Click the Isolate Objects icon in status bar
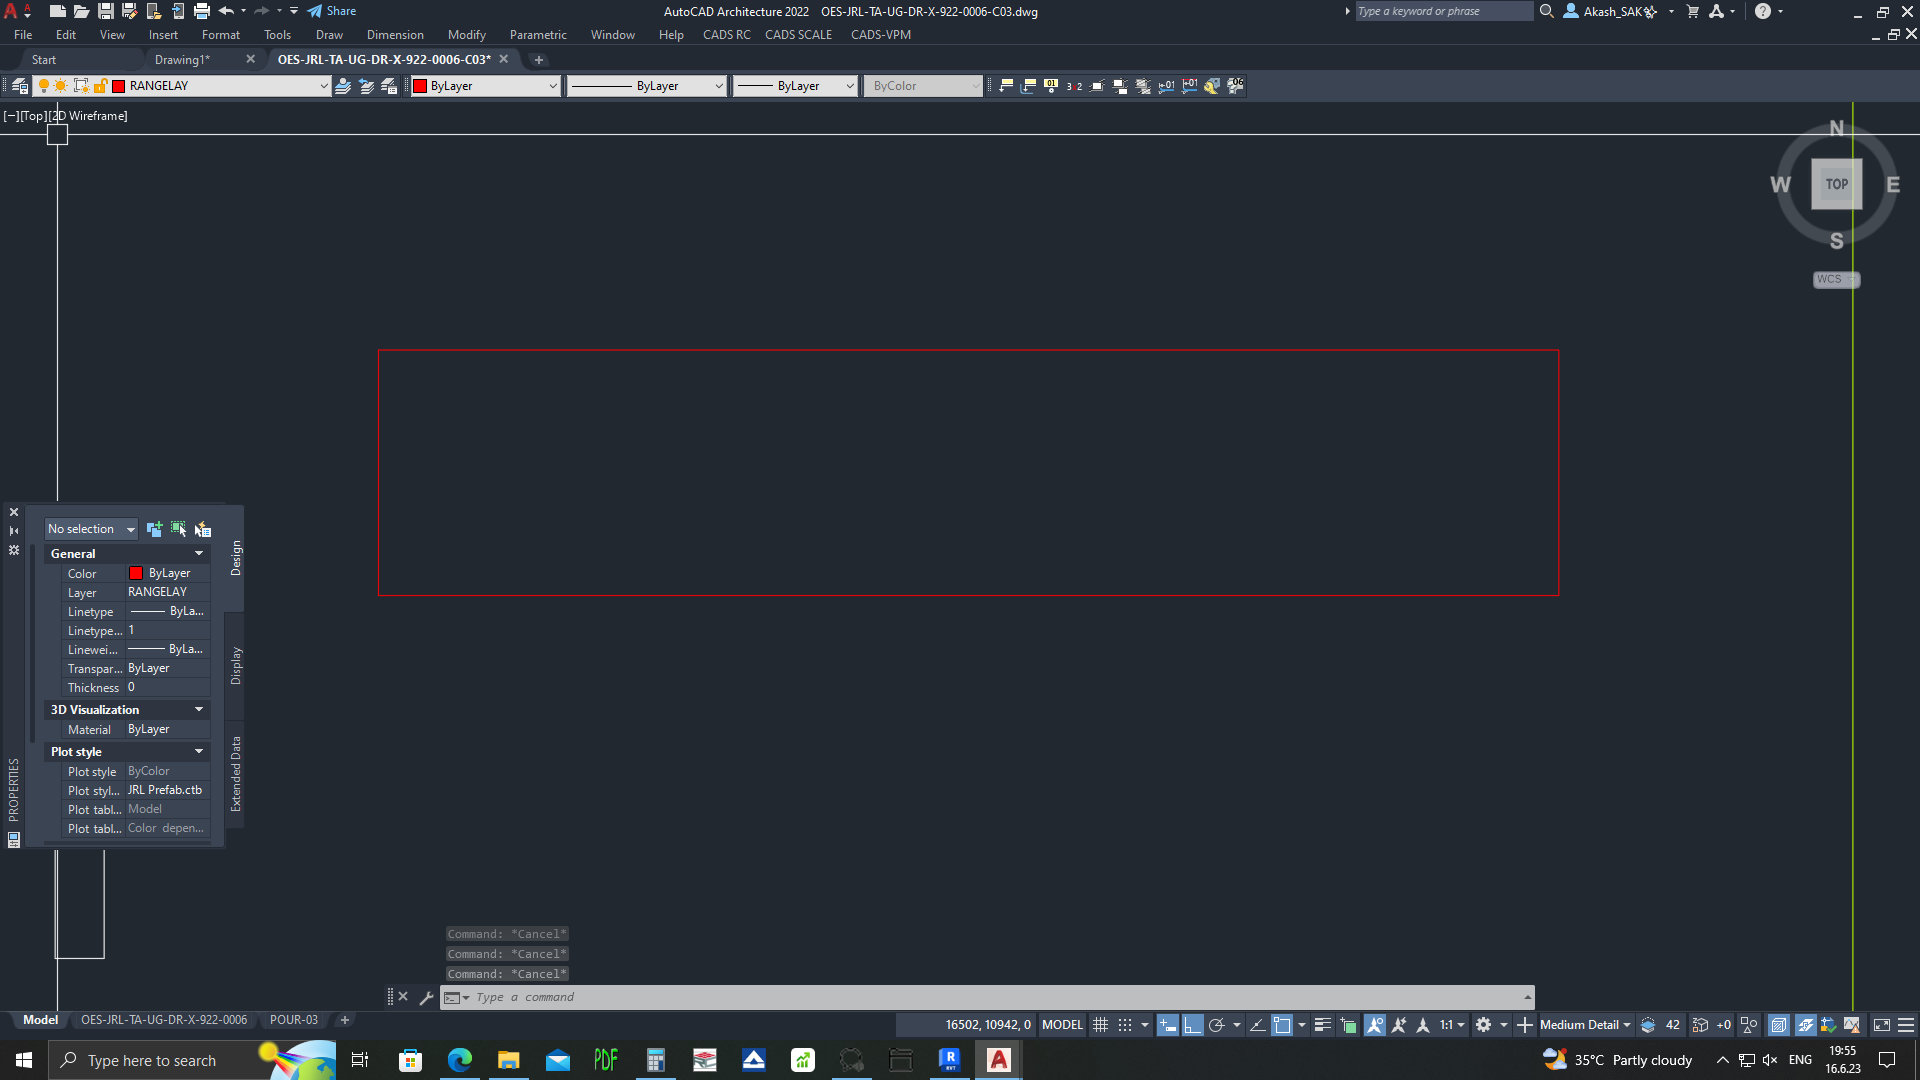This screenshot has width=1920, height=1080. pos(1750,1025)
